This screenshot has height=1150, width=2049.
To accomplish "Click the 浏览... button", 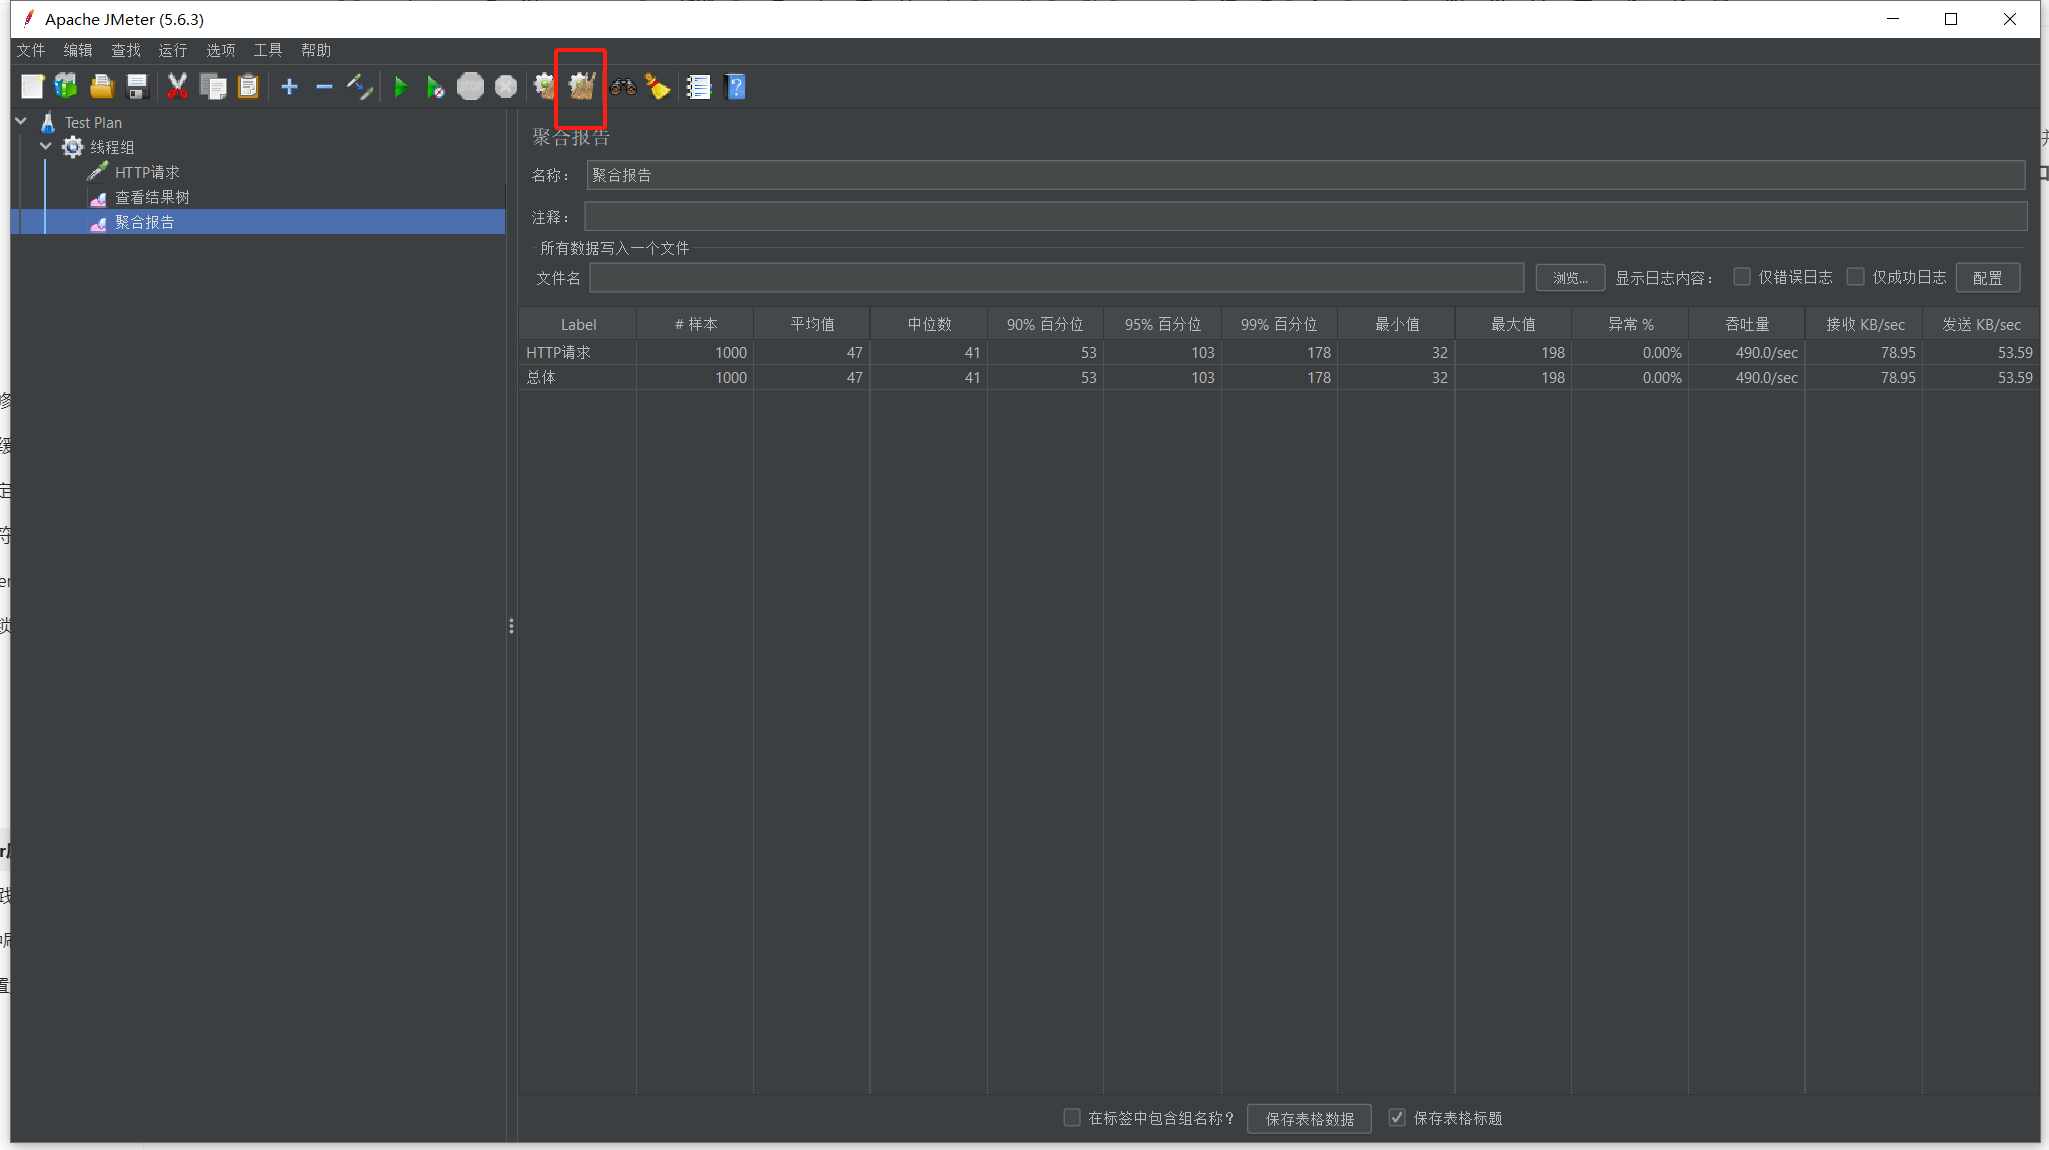I will (x=1570, y=278).
